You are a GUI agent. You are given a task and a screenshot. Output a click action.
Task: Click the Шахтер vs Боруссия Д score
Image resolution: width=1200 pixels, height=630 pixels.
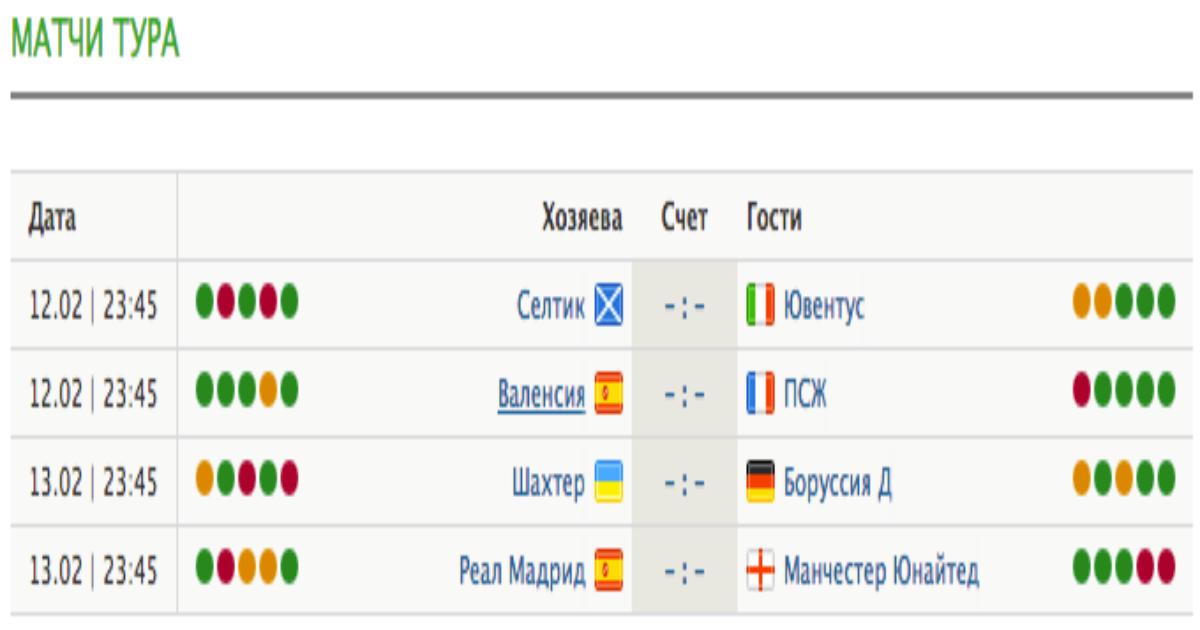point(685,482)
